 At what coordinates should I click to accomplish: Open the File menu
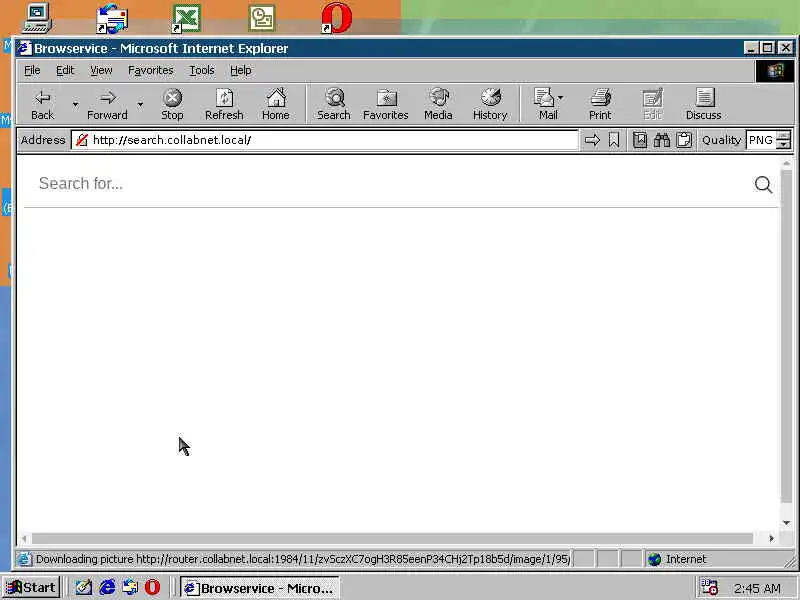click(x=32, y=70)
